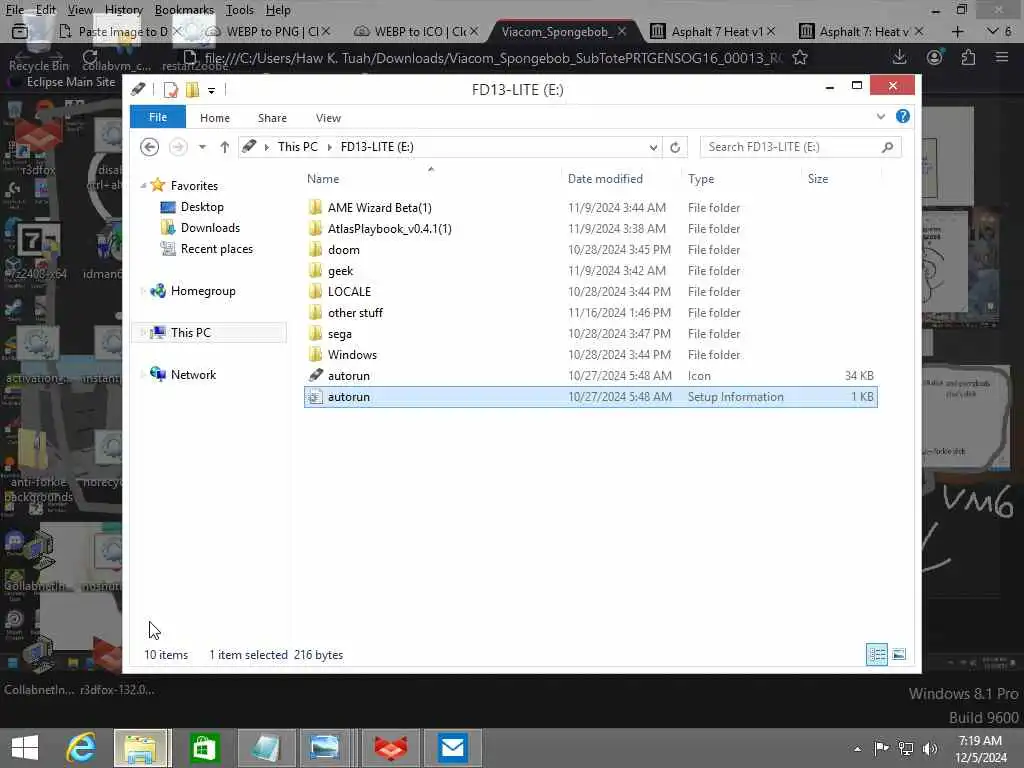This screenshot has height=768, width=1024.
Task: Click New folder in quick access toolbar
Action: click(x=193, y=89)
